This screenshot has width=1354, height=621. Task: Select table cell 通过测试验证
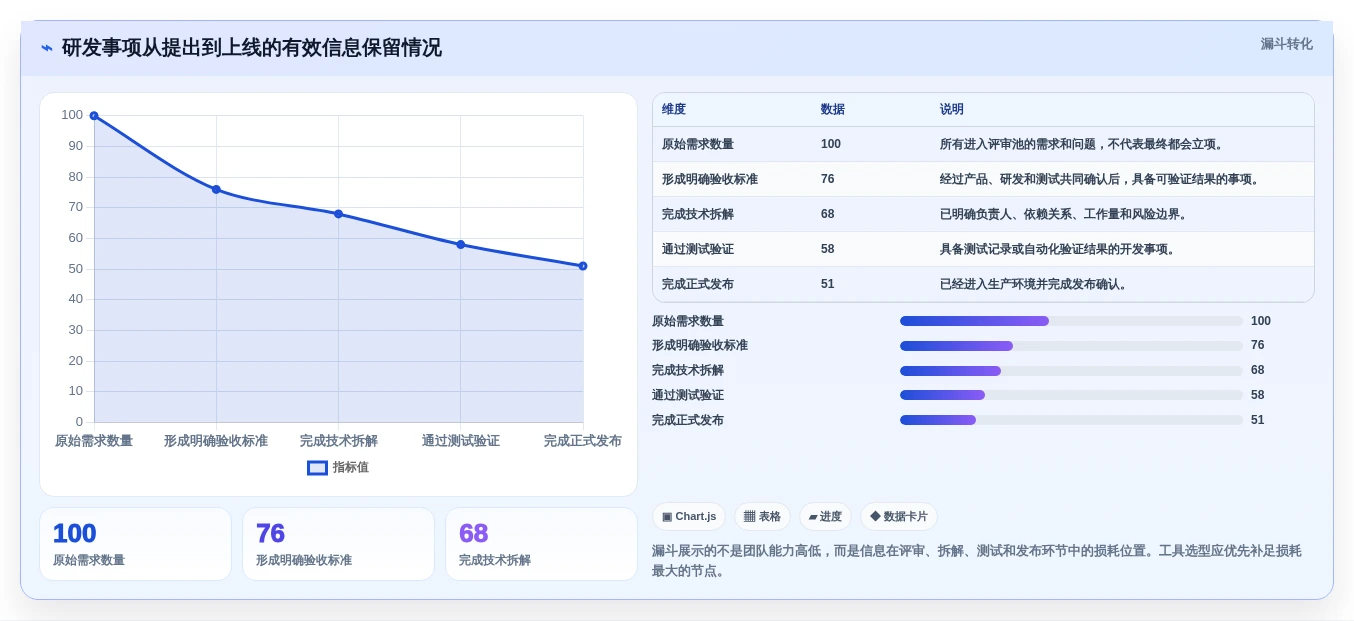tap(698, 249)
